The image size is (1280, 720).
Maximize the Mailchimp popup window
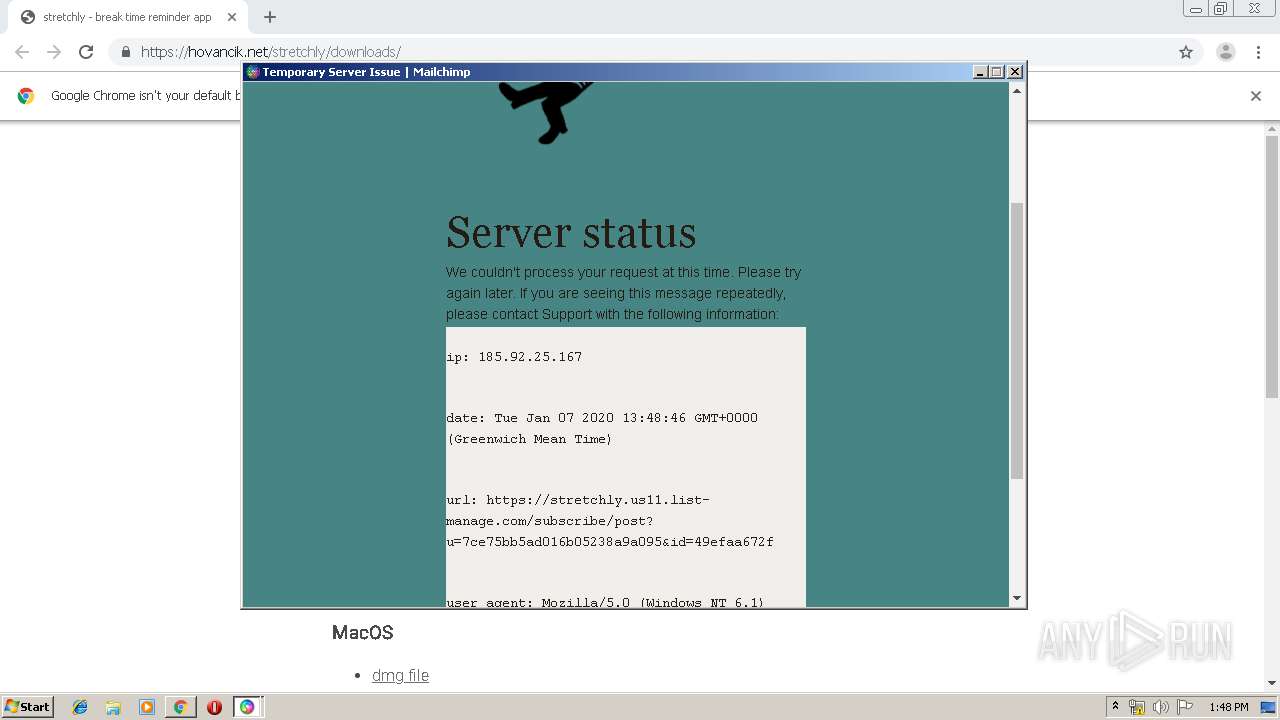coord(997,72)
